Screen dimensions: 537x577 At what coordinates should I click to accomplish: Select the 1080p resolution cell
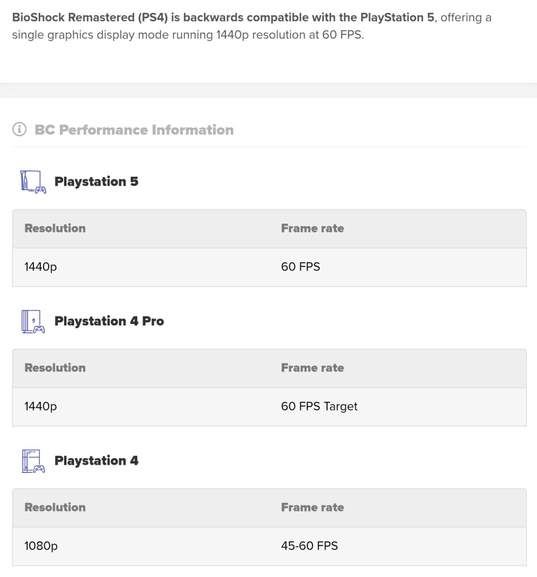click(41, 546)
